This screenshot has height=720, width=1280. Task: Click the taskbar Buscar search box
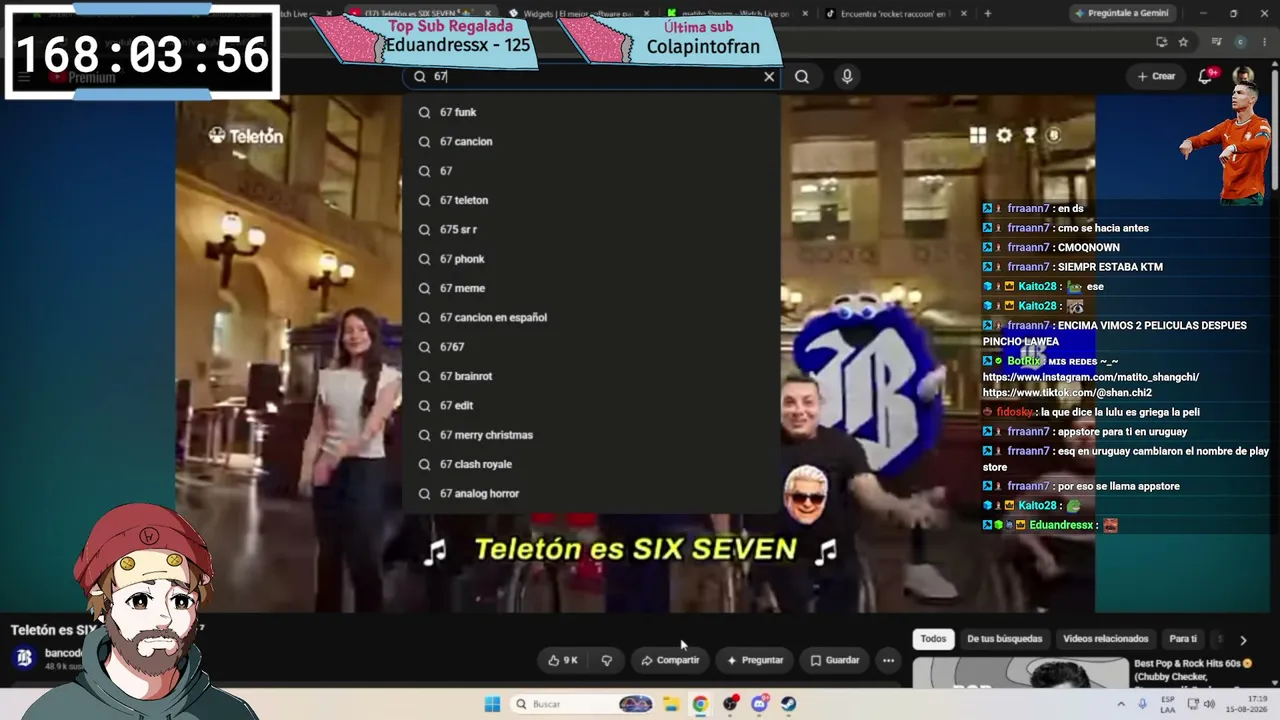coord(582,704)
